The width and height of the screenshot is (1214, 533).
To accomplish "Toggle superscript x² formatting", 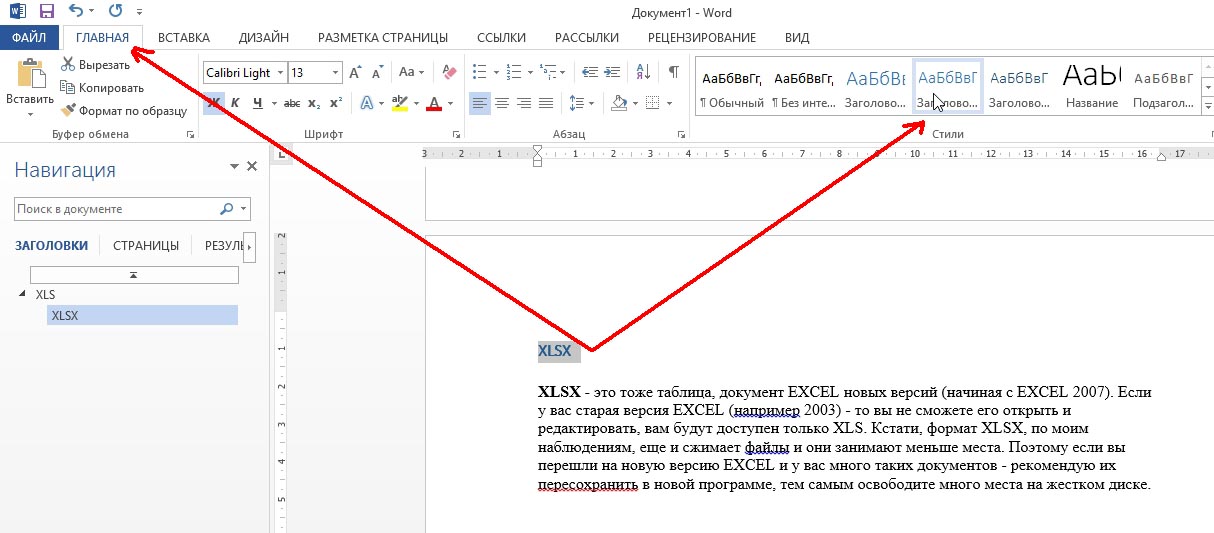I will [x=336, y=103].
